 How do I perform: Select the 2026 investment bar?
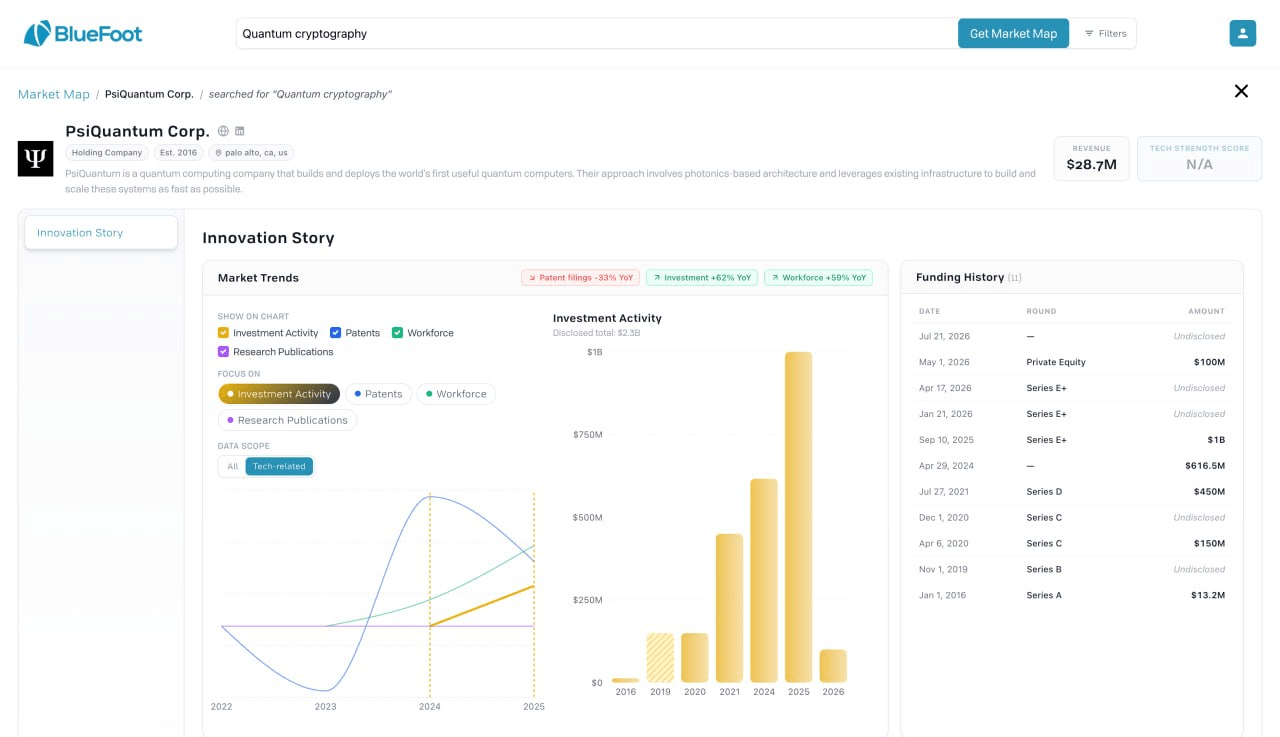[833, 666]
